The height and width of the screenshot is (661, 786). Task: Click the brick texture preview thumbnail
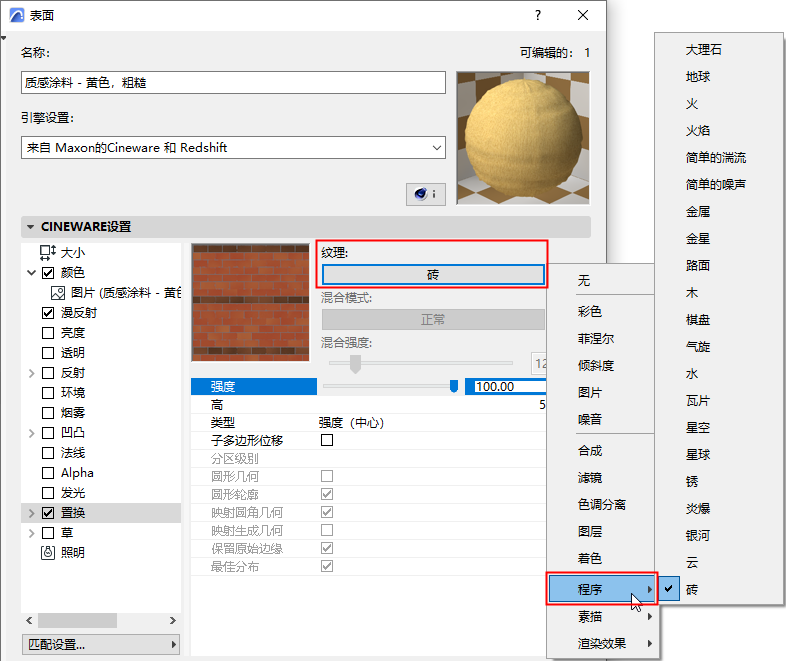251,302
